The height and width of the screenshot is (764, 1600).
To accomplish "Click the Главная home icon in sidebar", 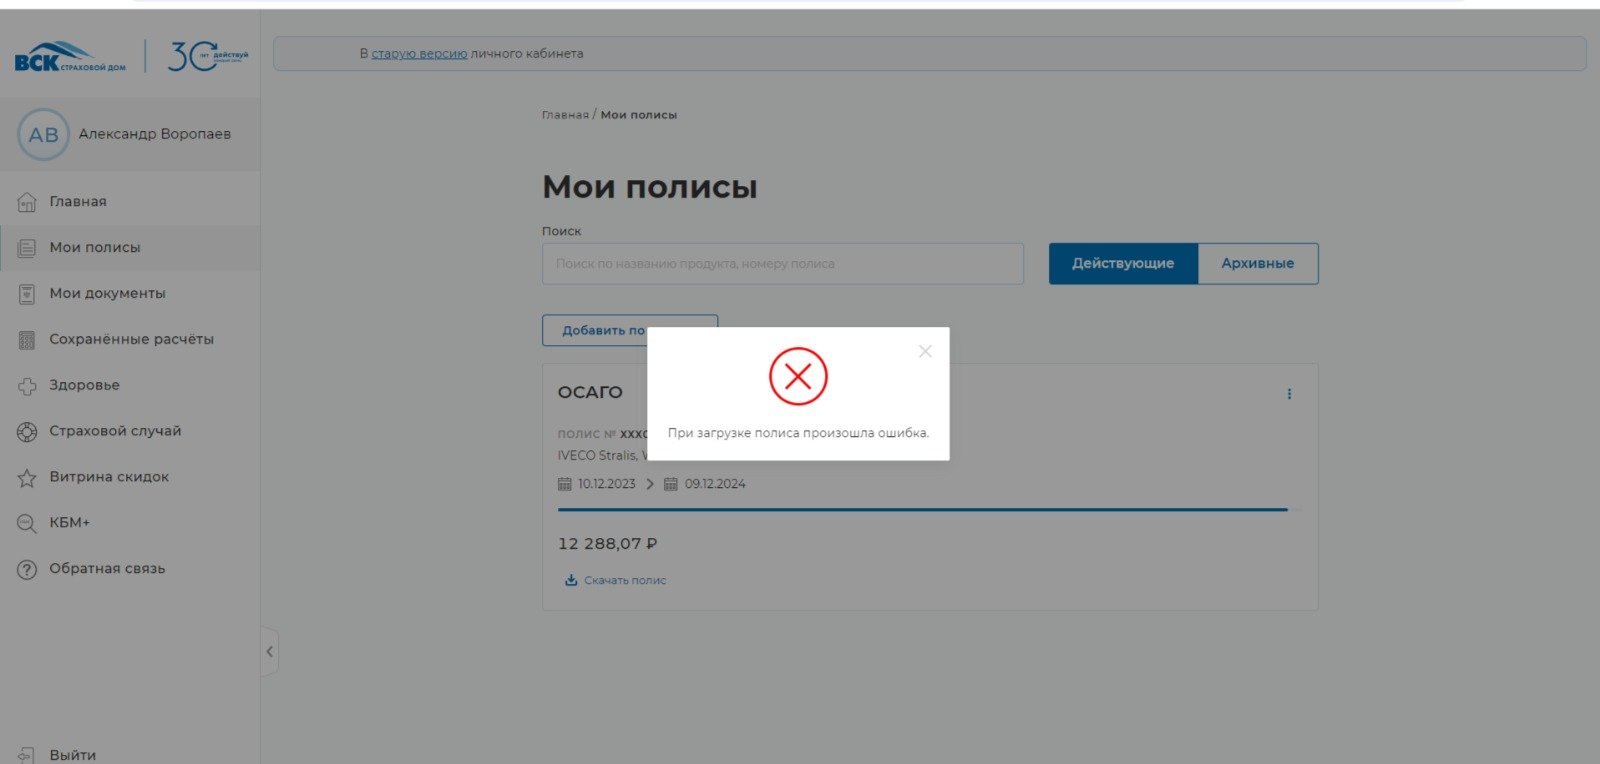I will click(27, 202).
